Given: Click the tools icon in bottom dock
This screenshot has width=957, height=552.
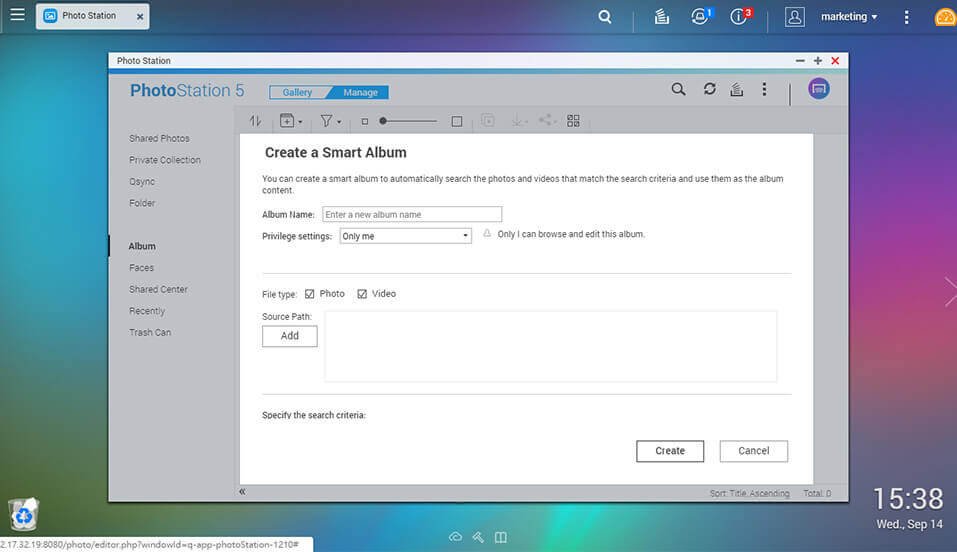Looking at the screenshot, I should click(x=478, y=537).
